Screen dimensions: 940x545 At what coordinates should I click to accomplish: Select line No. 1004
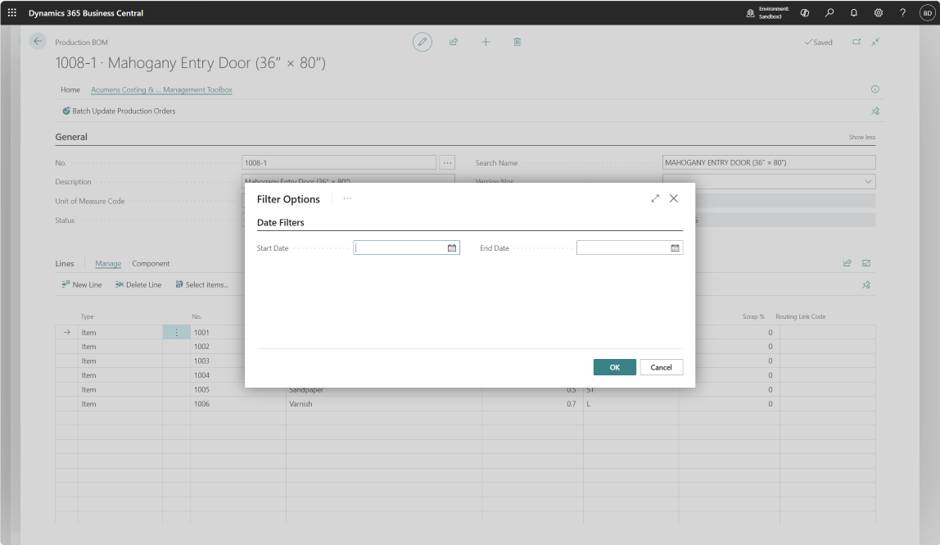(x=201, y=375)
